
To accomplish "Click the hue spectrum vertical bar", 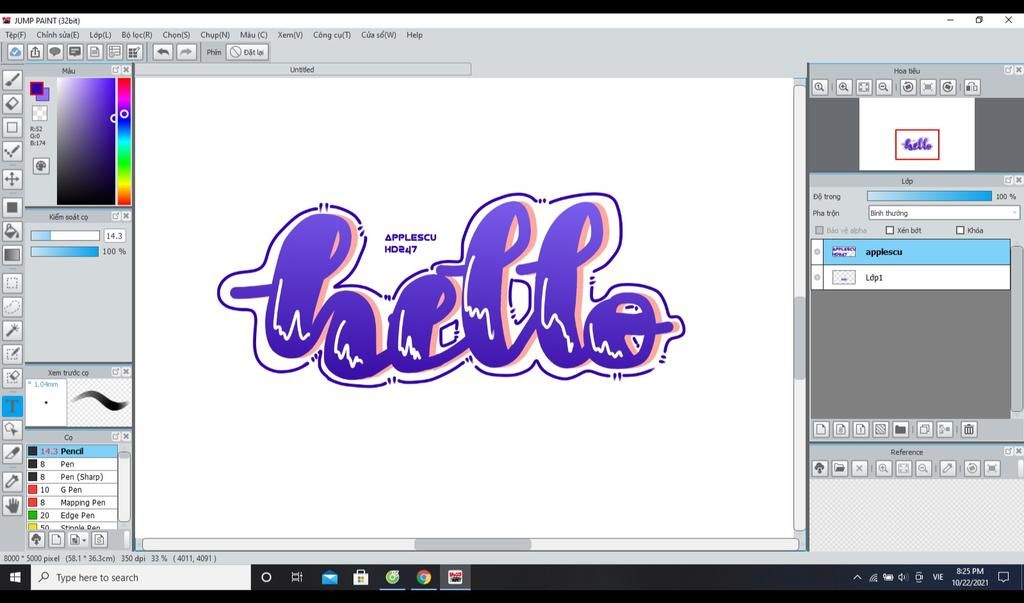I will click(124, 141).
